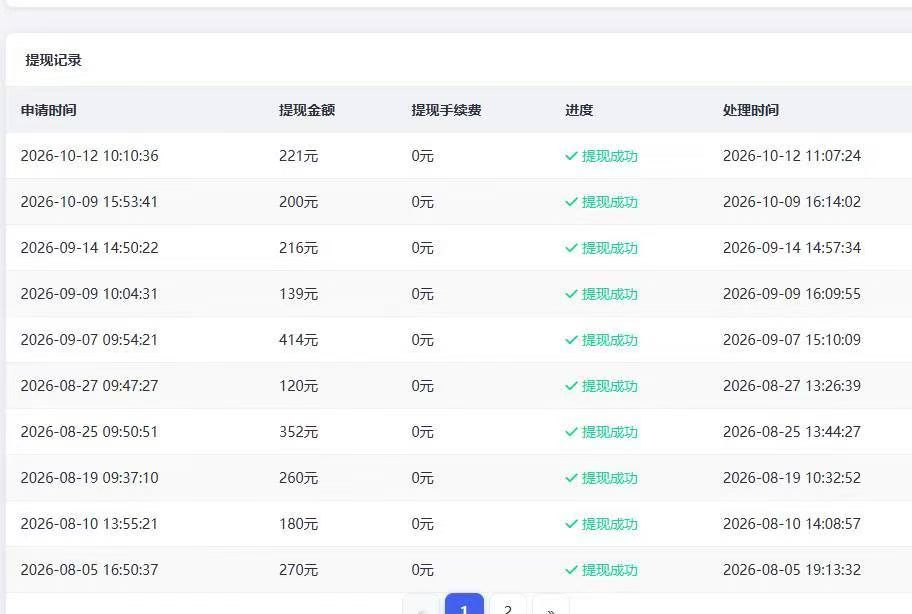Viewport: 912px width, 614px height.
Task: Go to pagination page 2
Action: click(508, 605)
